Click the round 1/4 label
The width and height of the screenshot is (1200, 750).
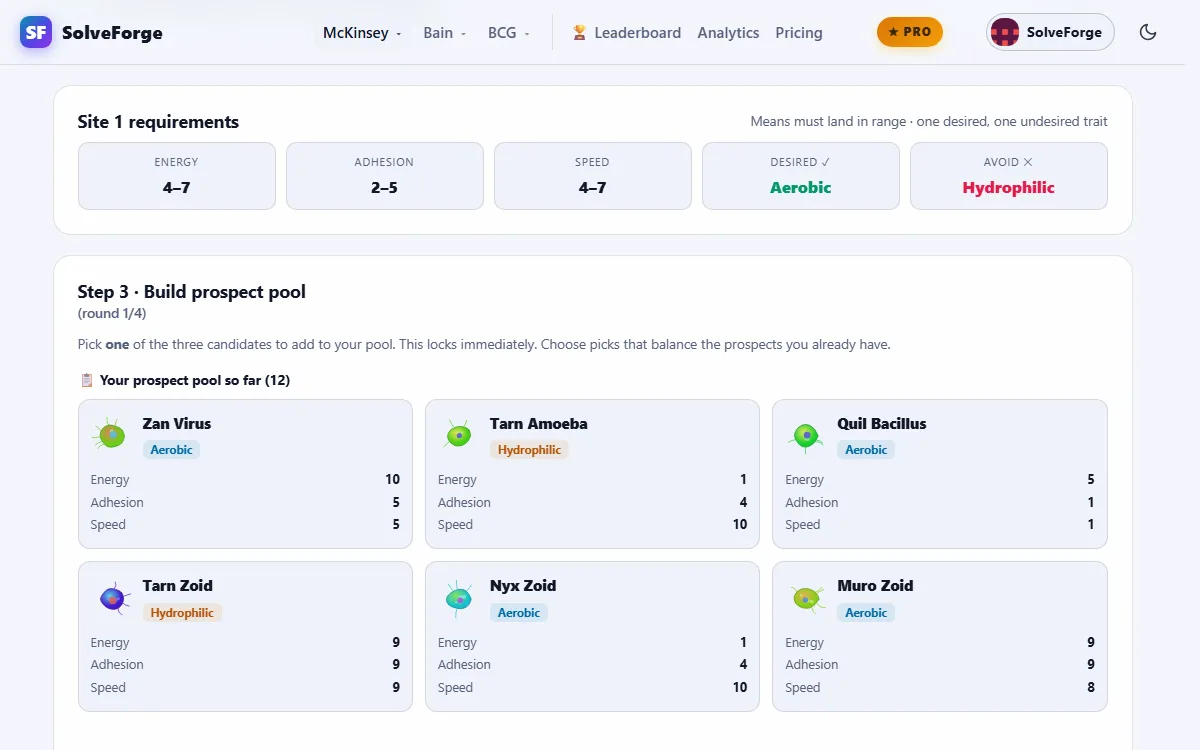tap(112, 314)
